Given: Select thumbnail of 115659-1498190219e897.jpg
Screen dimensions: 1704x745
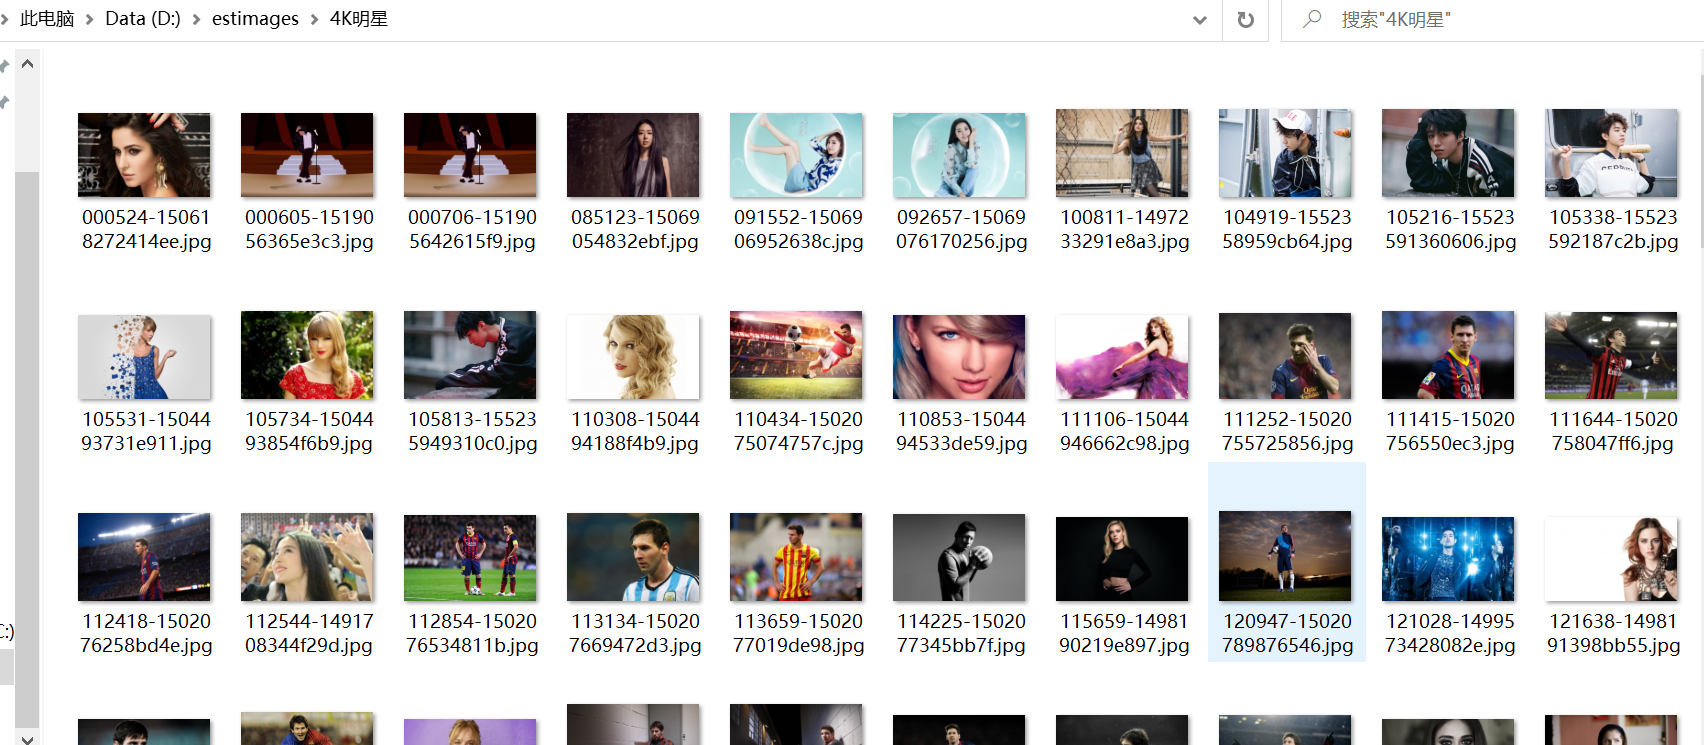Looking at the screenshot, I should (x=1122, y=559).
